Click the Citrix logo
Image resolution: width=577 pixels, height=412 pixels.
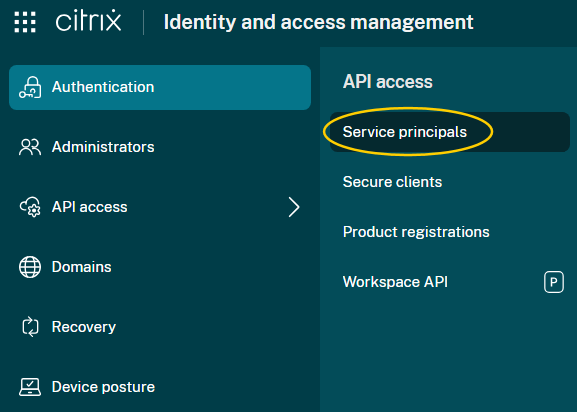[88, 21]
